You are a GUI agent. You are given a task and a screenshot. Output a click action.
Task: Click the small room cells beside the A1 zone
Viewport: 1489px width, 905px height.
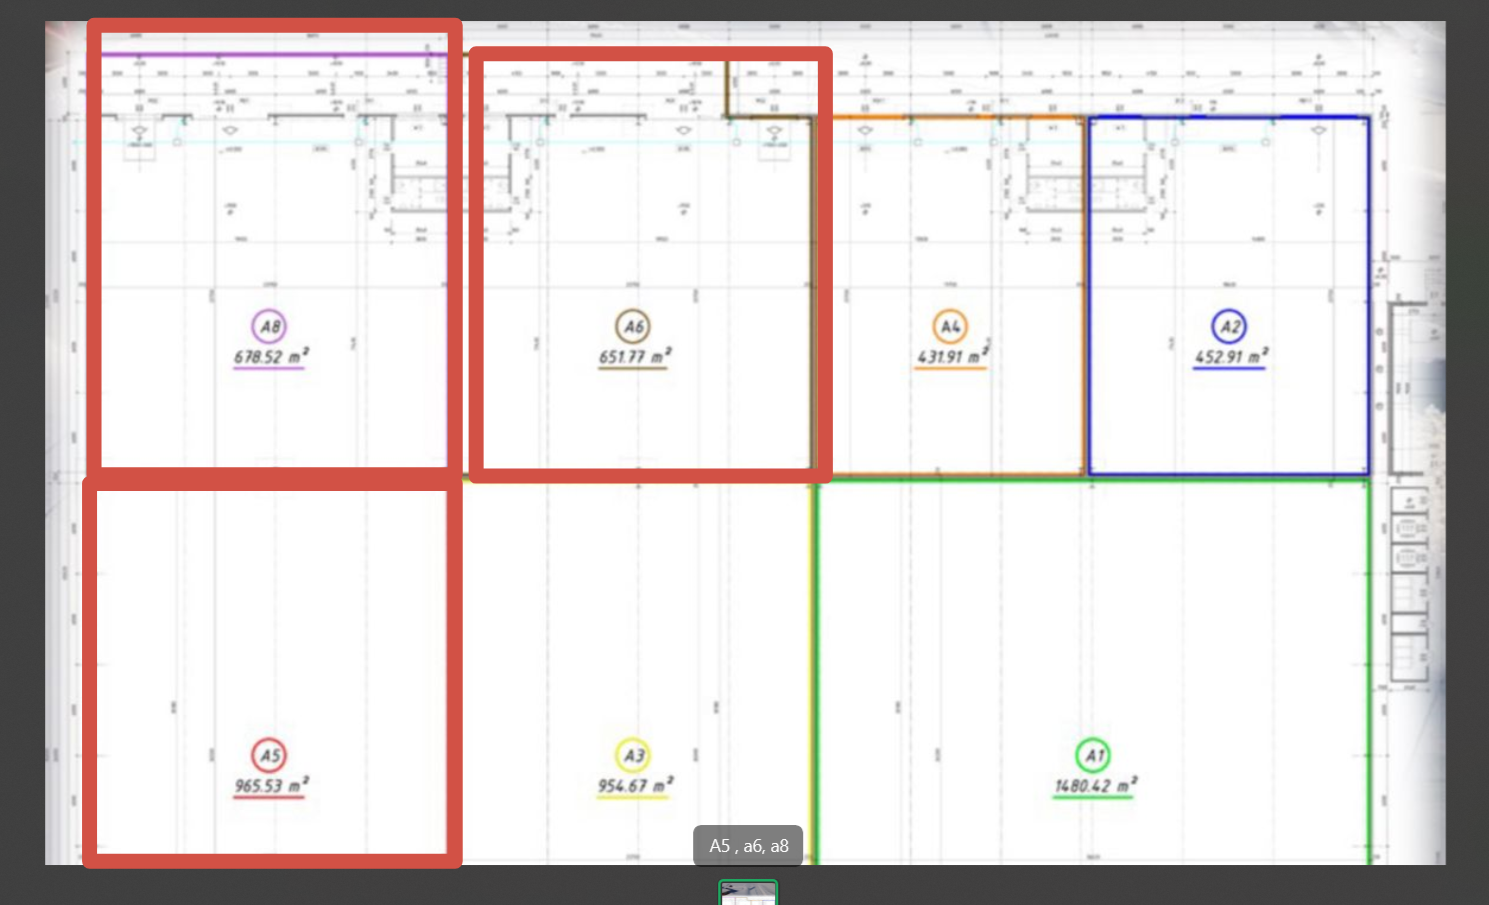[1410, 585]
